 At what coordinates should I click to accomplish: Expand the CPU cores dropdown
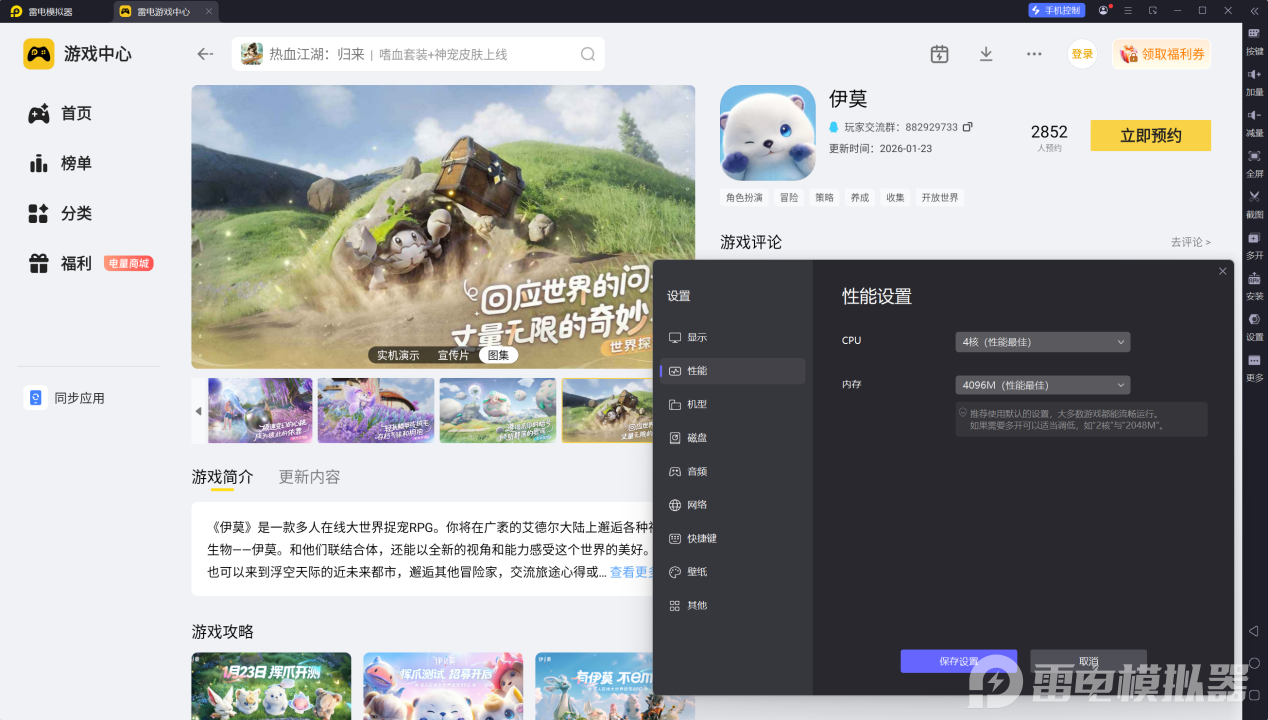[x=1042, y=342]
